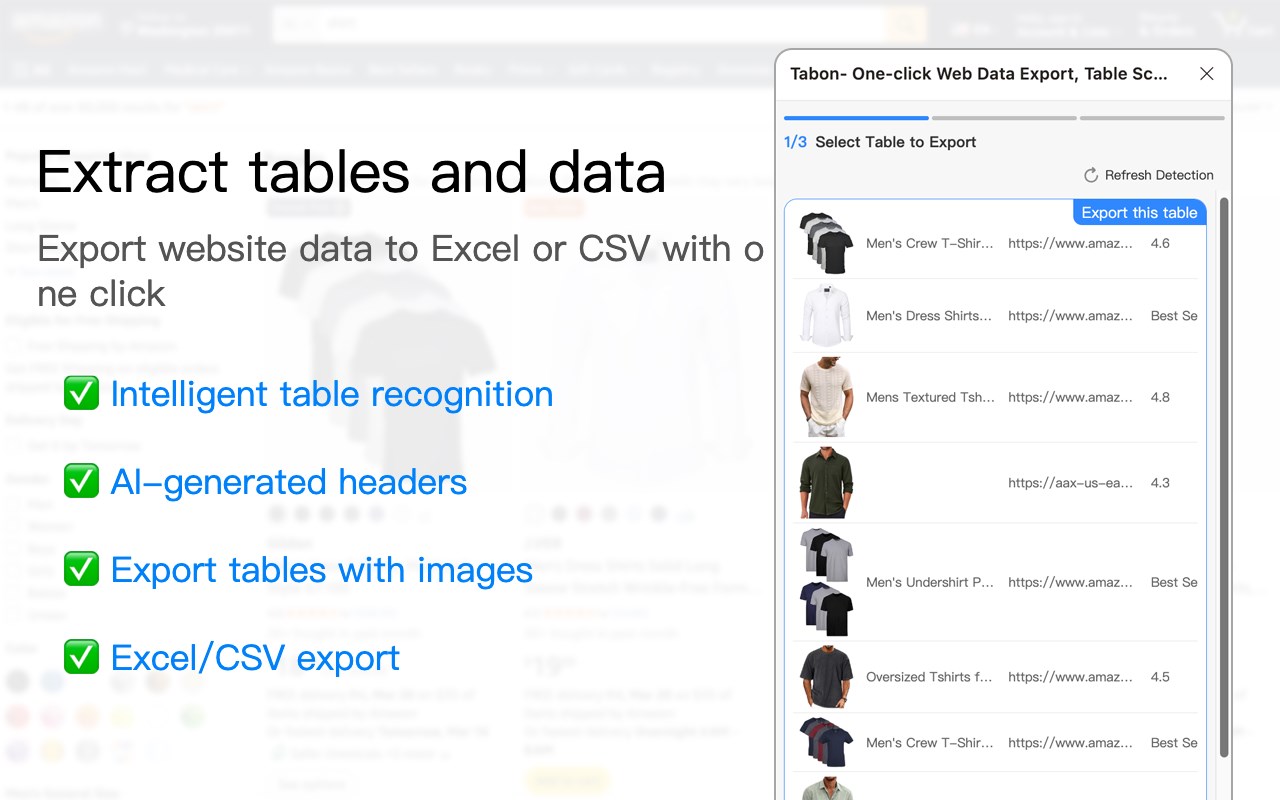
Task: Open the Registry menu item in the navigation bar
Action: pyautogui.click(x=674, y=68)
